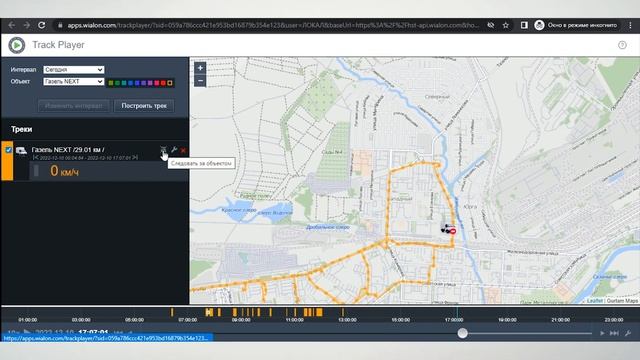Click the Изменить интервал button
This screenshot has width=640, height=360.
click(73, 106)
